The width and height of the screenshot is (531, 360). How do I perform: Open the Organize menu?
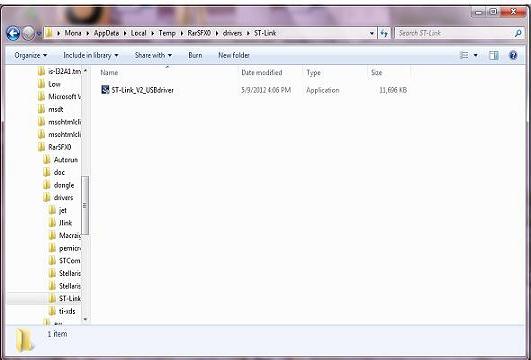coord(30,55)
